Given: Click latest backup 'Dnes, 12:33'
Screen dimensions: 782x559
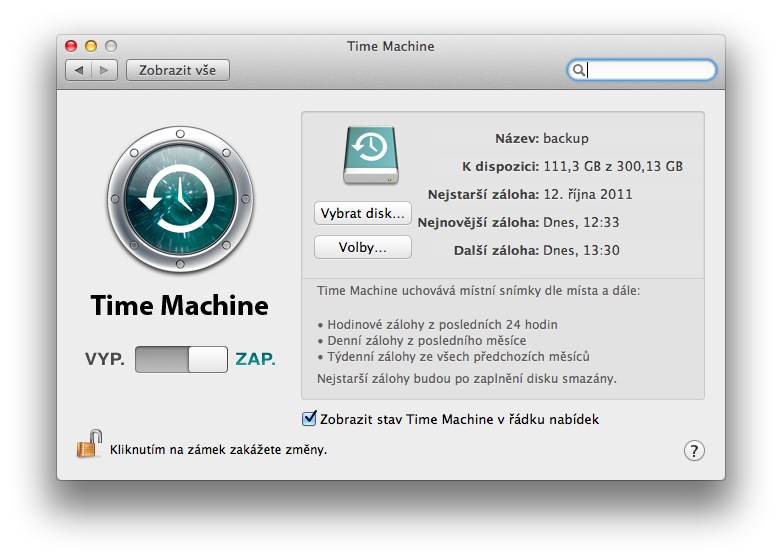Looking at the screenshot, I should [581, 222].
